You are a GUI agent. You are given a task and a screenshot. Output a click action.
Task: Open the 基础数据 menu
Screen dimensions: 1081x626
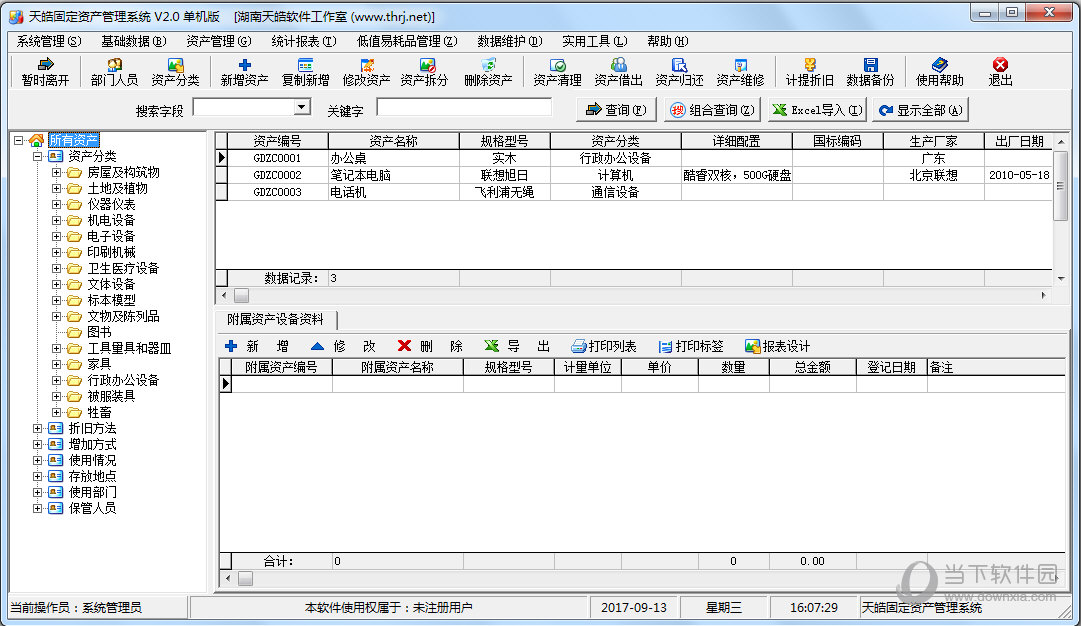coord(134,41)
